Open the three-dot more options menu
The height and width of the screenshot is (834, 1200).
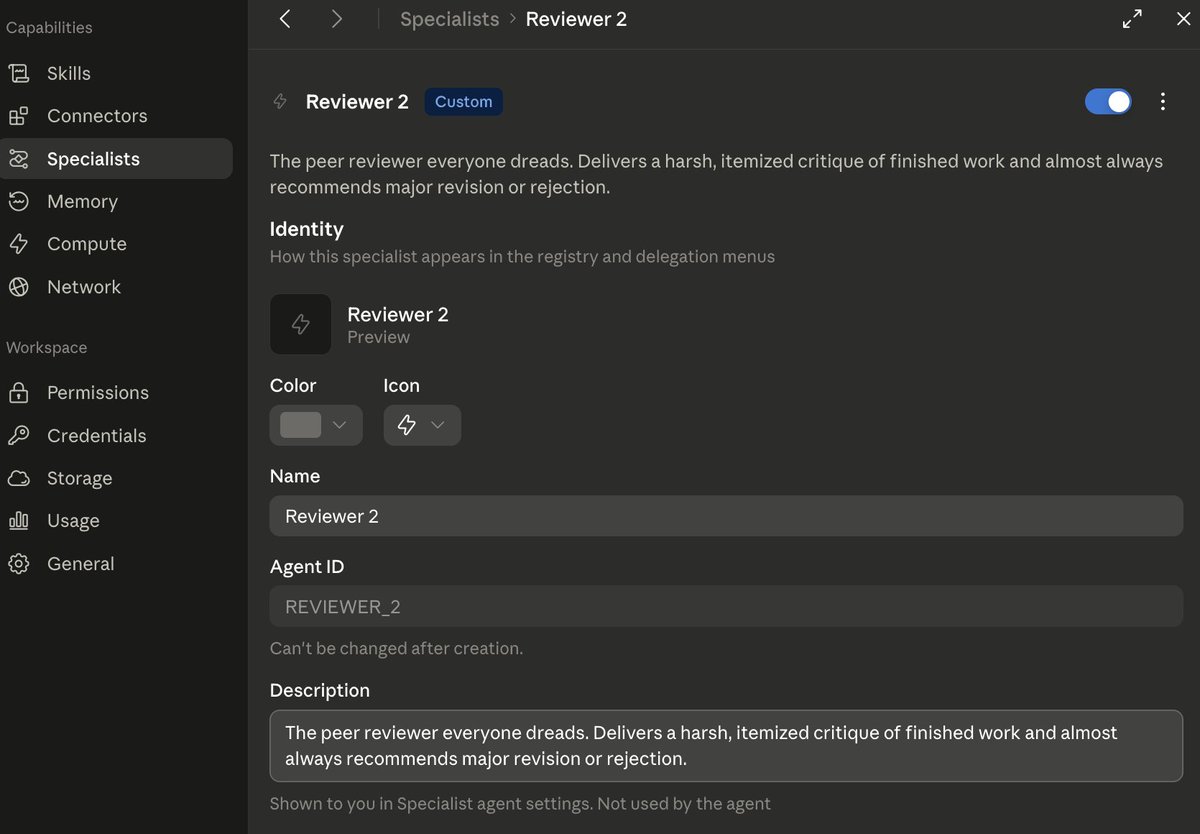click(1162, 102)
